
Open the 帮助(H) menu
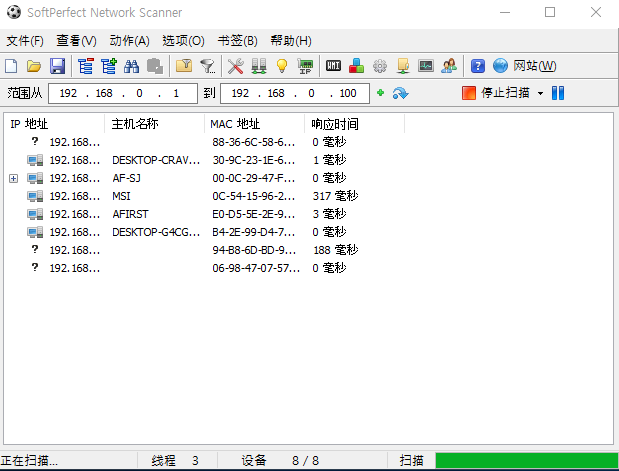coord(291,41)
